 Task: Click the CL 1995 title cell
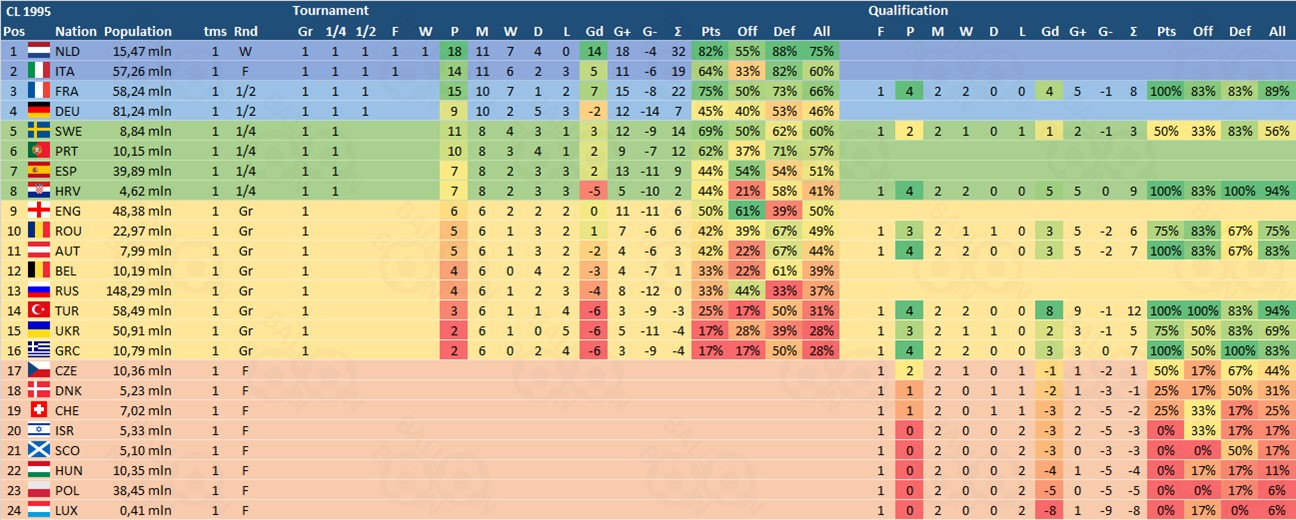27,11
